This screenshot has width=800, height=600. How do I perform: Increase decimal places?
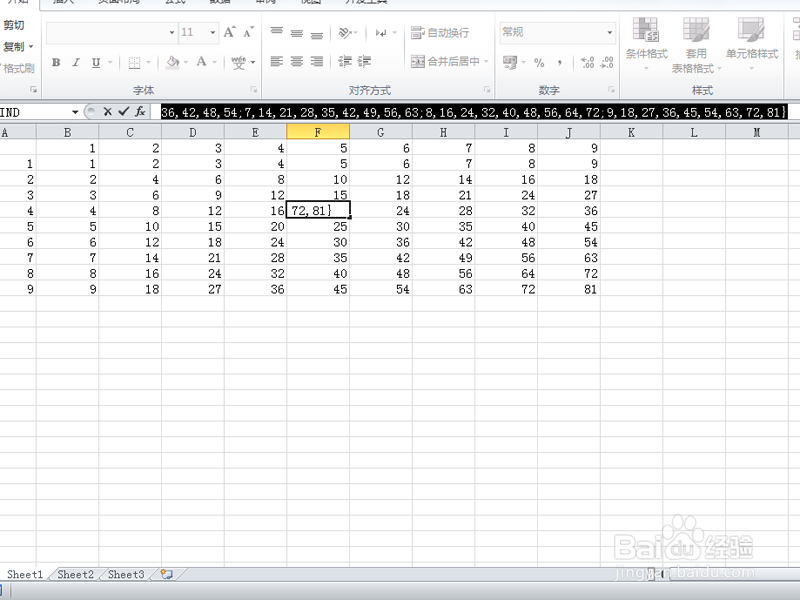coord(587,62)
